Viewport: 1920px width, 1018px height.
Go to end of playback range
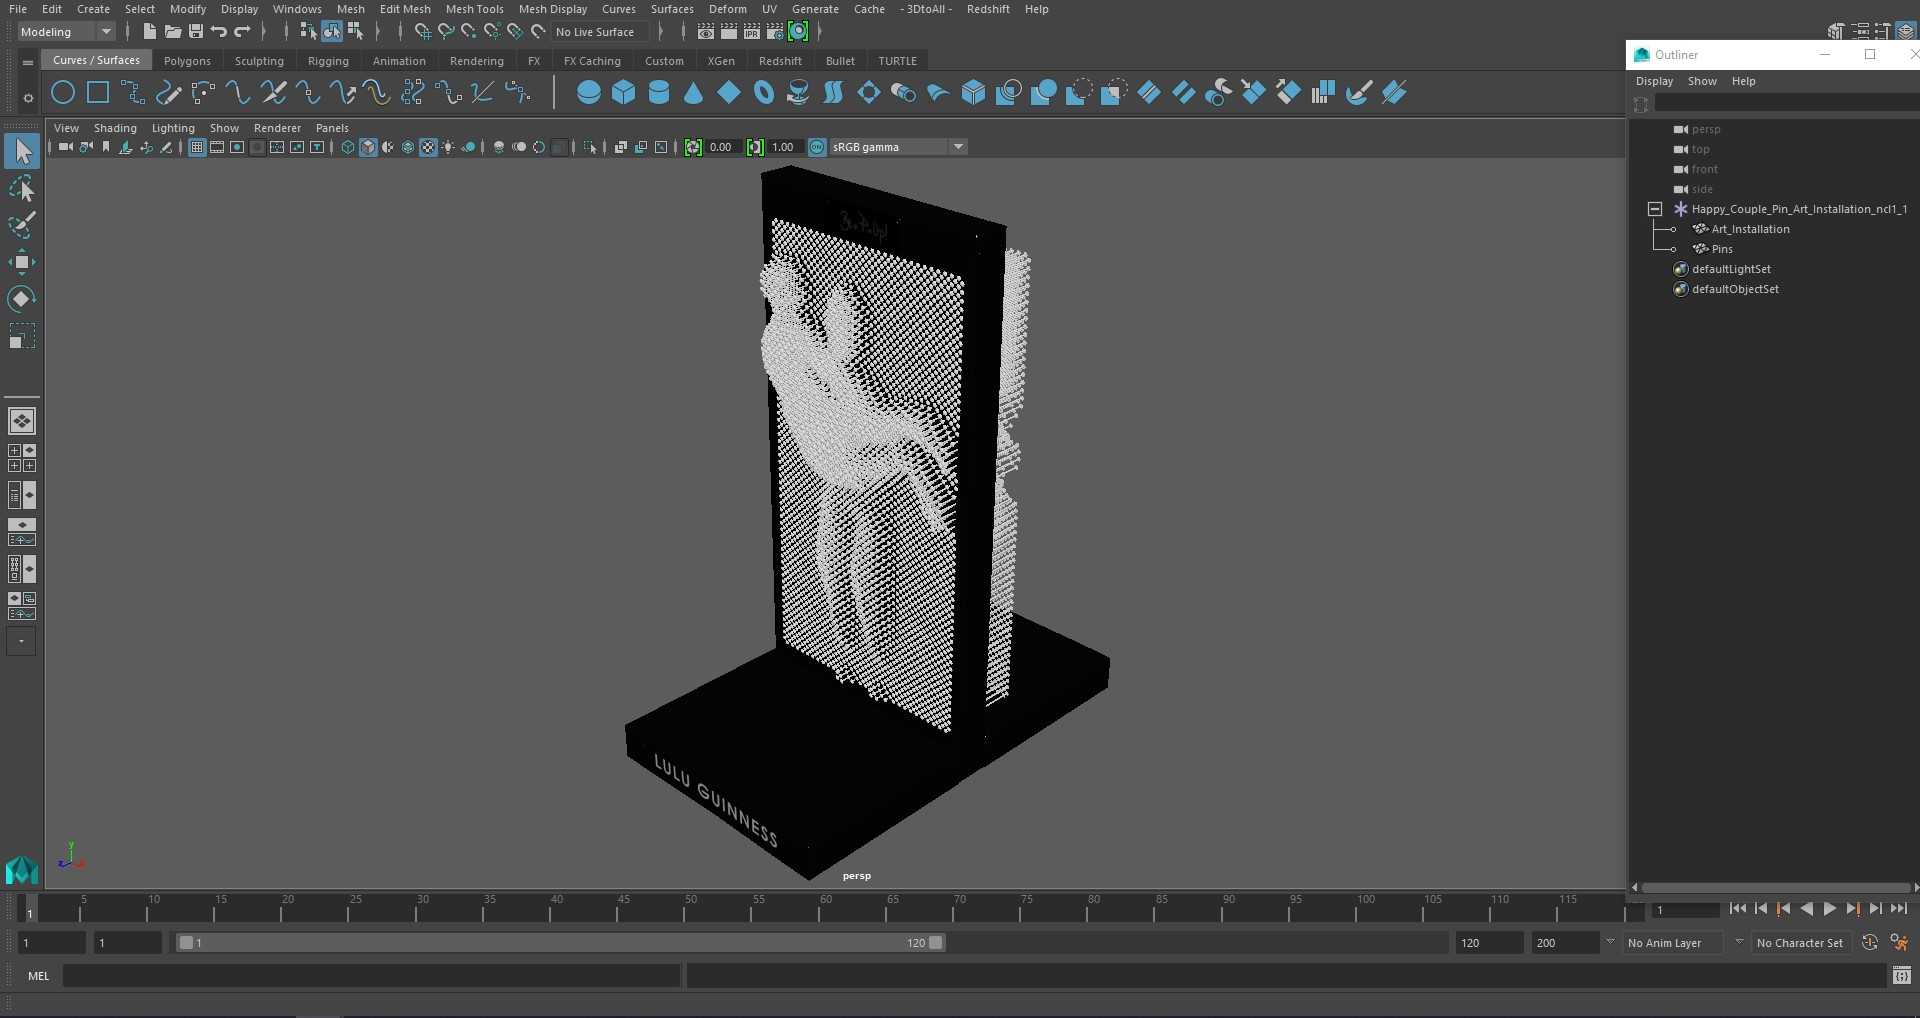tap(1898, 909)
